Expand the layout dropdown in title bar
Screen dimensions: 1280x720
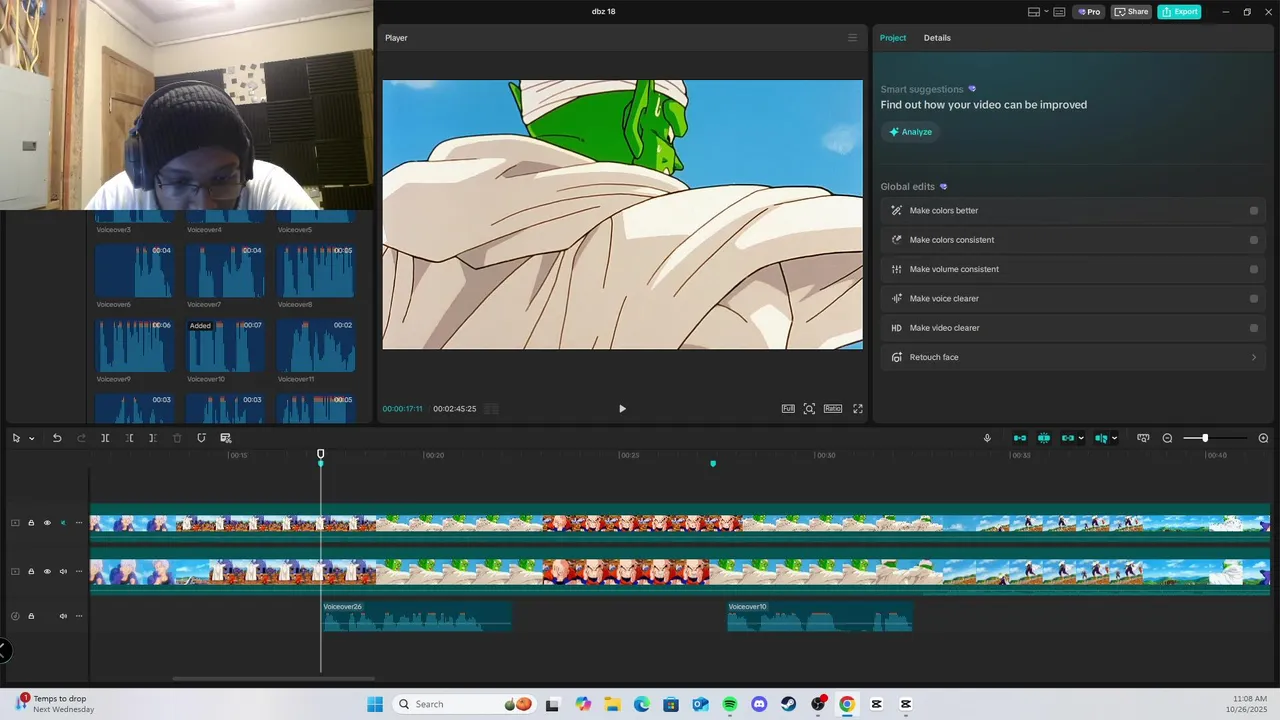1046,12
